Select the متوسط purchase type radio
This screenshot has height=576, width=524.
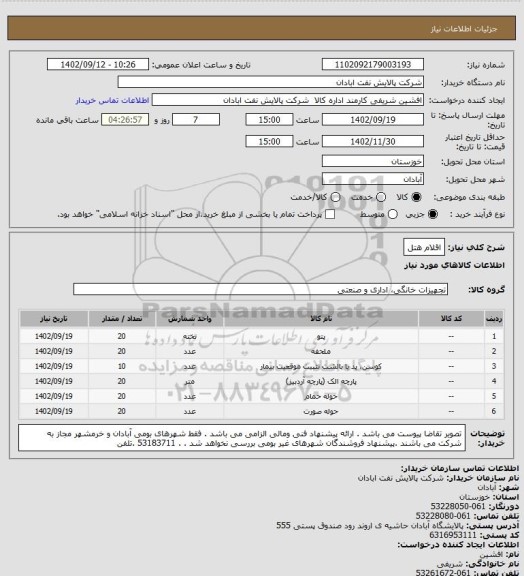point(393,215)
